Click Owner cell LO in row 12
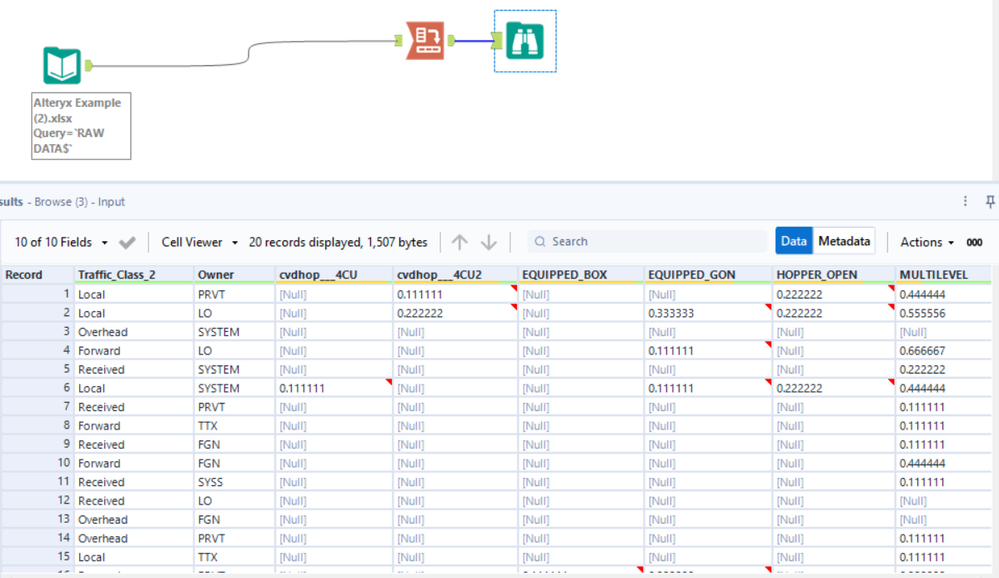Viewport: 999px width, 578px height. (x=234, y=501)
